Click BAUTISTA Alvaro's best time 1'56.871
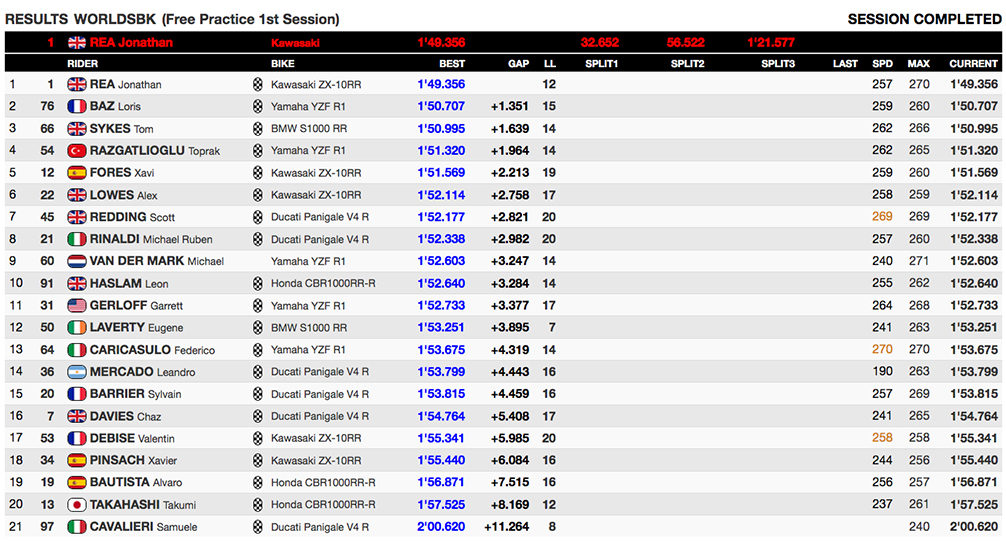The image size is (1006, 541). pyautogui.click(x=441, y=483)
